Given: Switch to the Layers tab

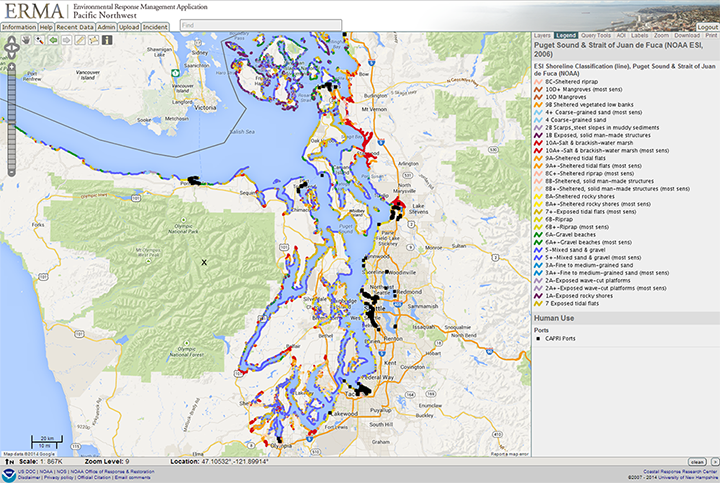Looking at the screenshot, I should coord(542,35).
